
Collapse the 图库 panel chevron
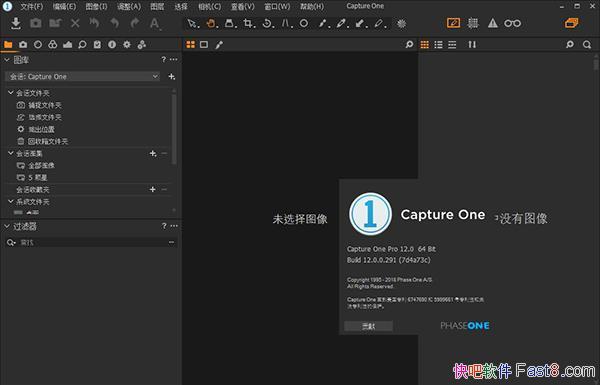[x=7, y=60]
